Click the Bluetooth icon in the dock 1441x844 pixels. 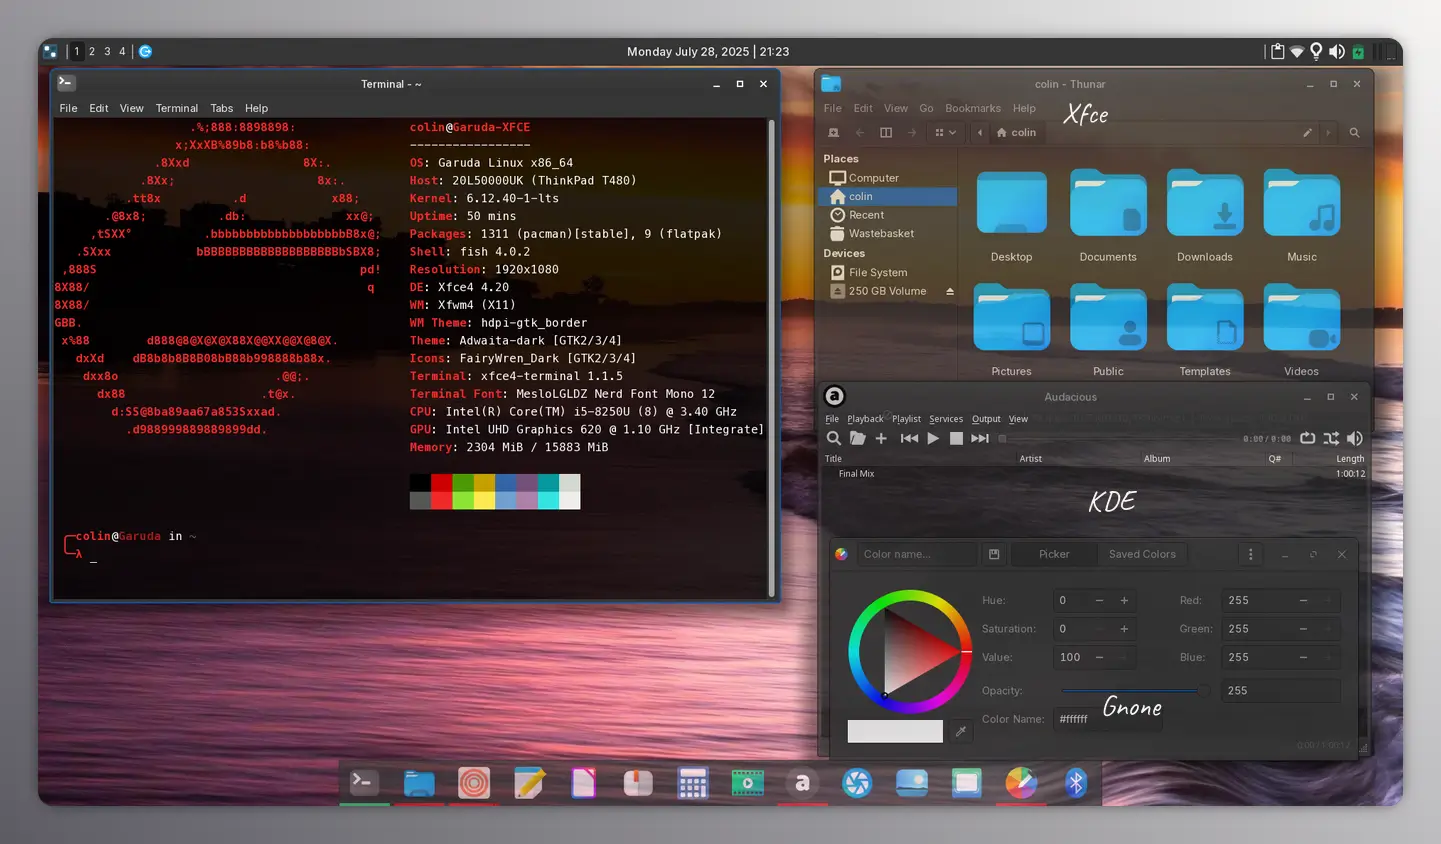click(1075, 783)
